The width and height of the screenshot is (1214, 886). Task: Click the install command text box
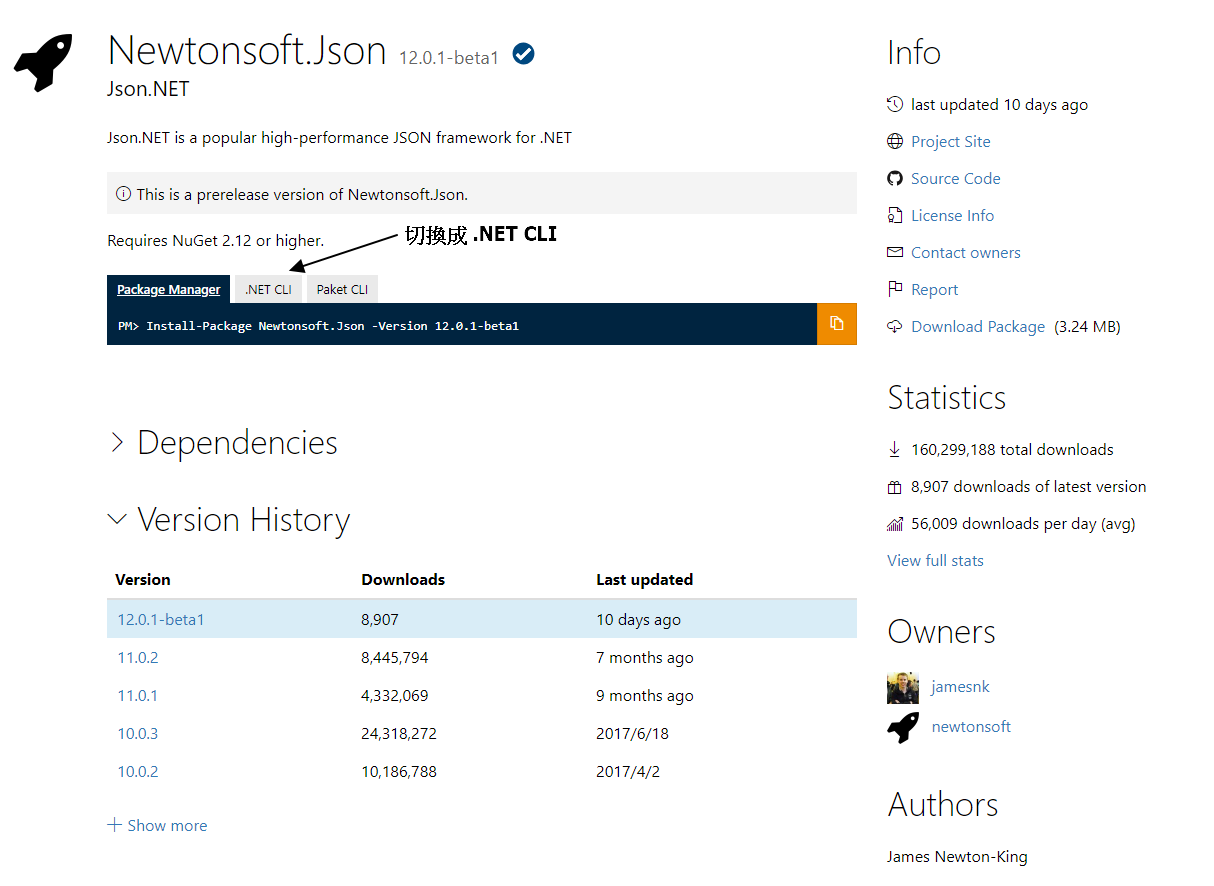tap(462, 324)
